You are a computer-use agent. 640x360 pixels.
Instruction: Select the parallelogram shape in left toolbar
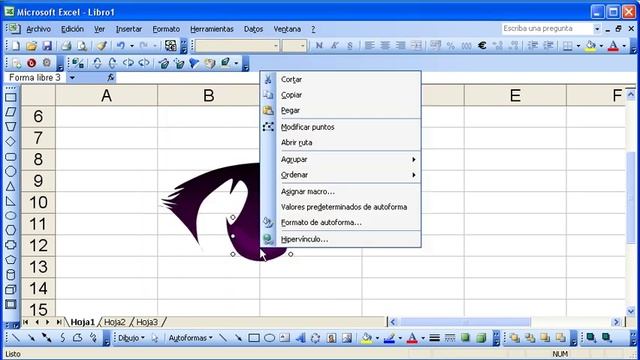tap(11, 112)
